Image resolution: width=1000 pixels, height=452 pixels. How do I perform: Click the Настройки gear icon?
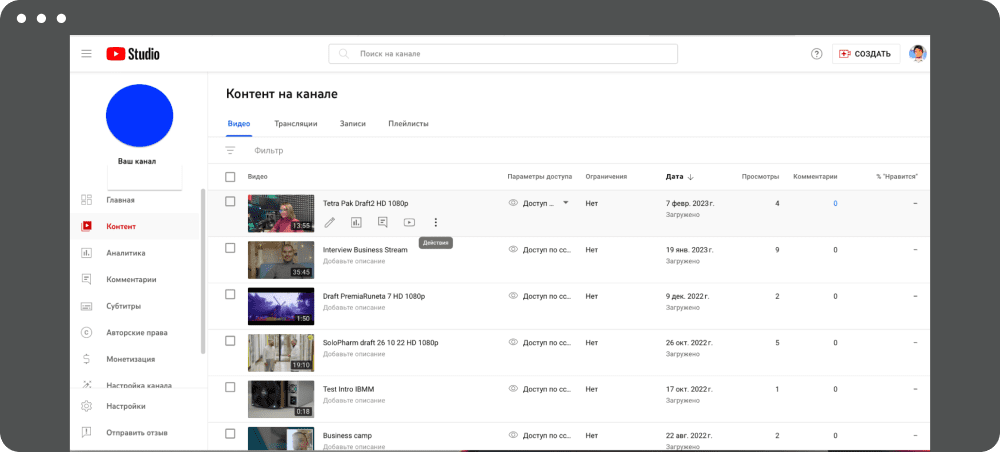tap(87, 406)
